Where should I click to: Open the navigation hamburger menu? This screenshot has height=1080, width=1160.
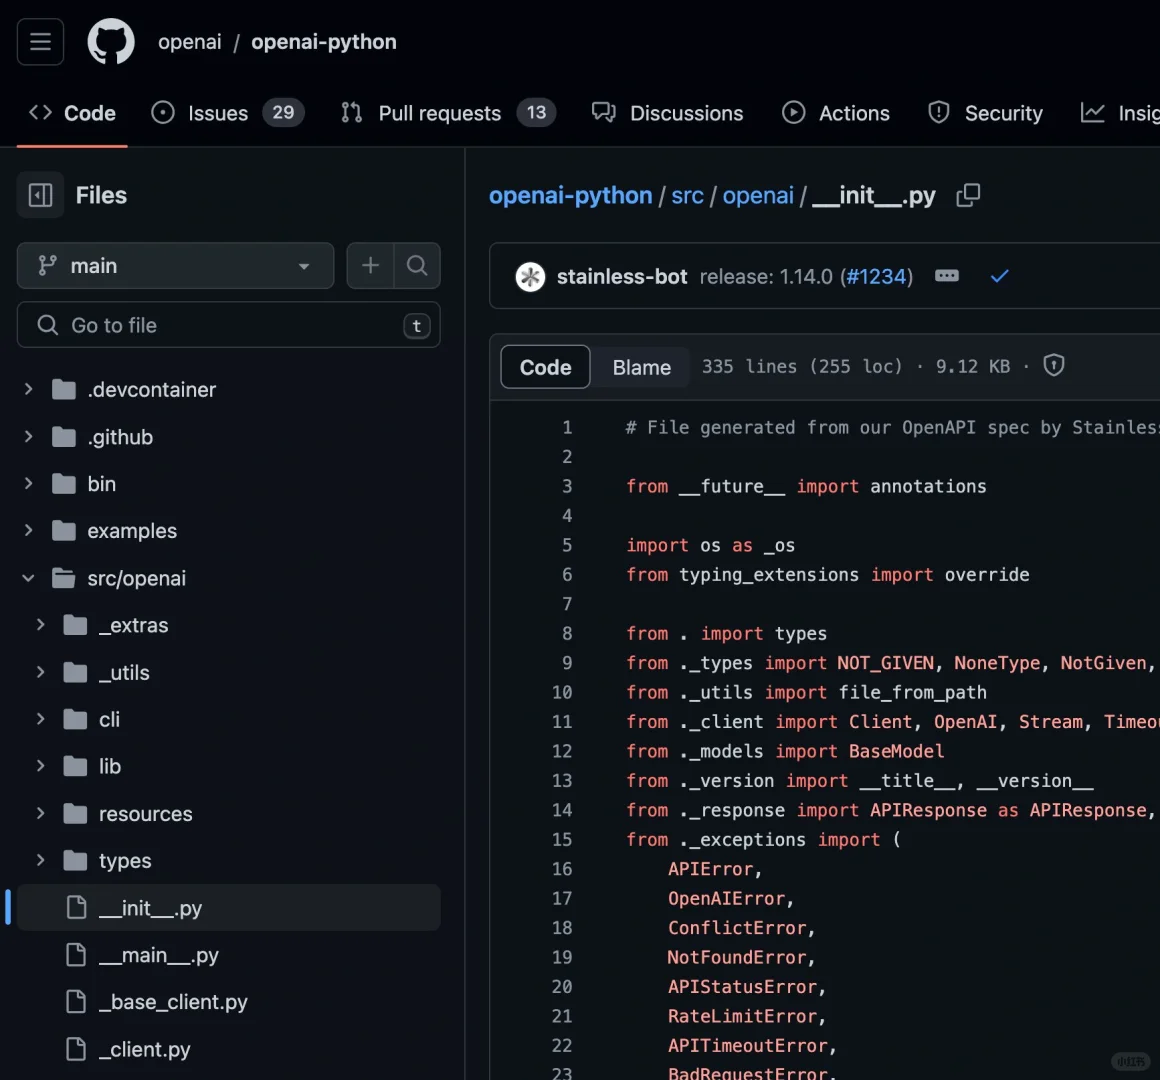pyautogui.click(x=40, y=41)
